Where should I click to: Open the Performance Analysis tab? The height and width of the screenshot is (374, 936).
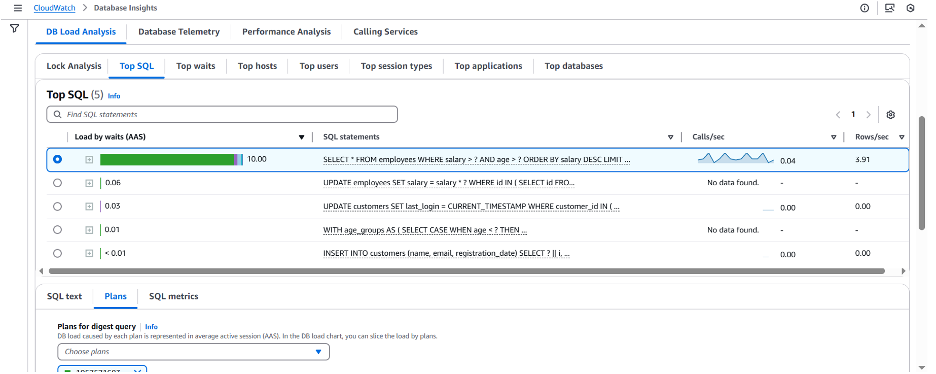pyautogui.click(x=286, y=32)
